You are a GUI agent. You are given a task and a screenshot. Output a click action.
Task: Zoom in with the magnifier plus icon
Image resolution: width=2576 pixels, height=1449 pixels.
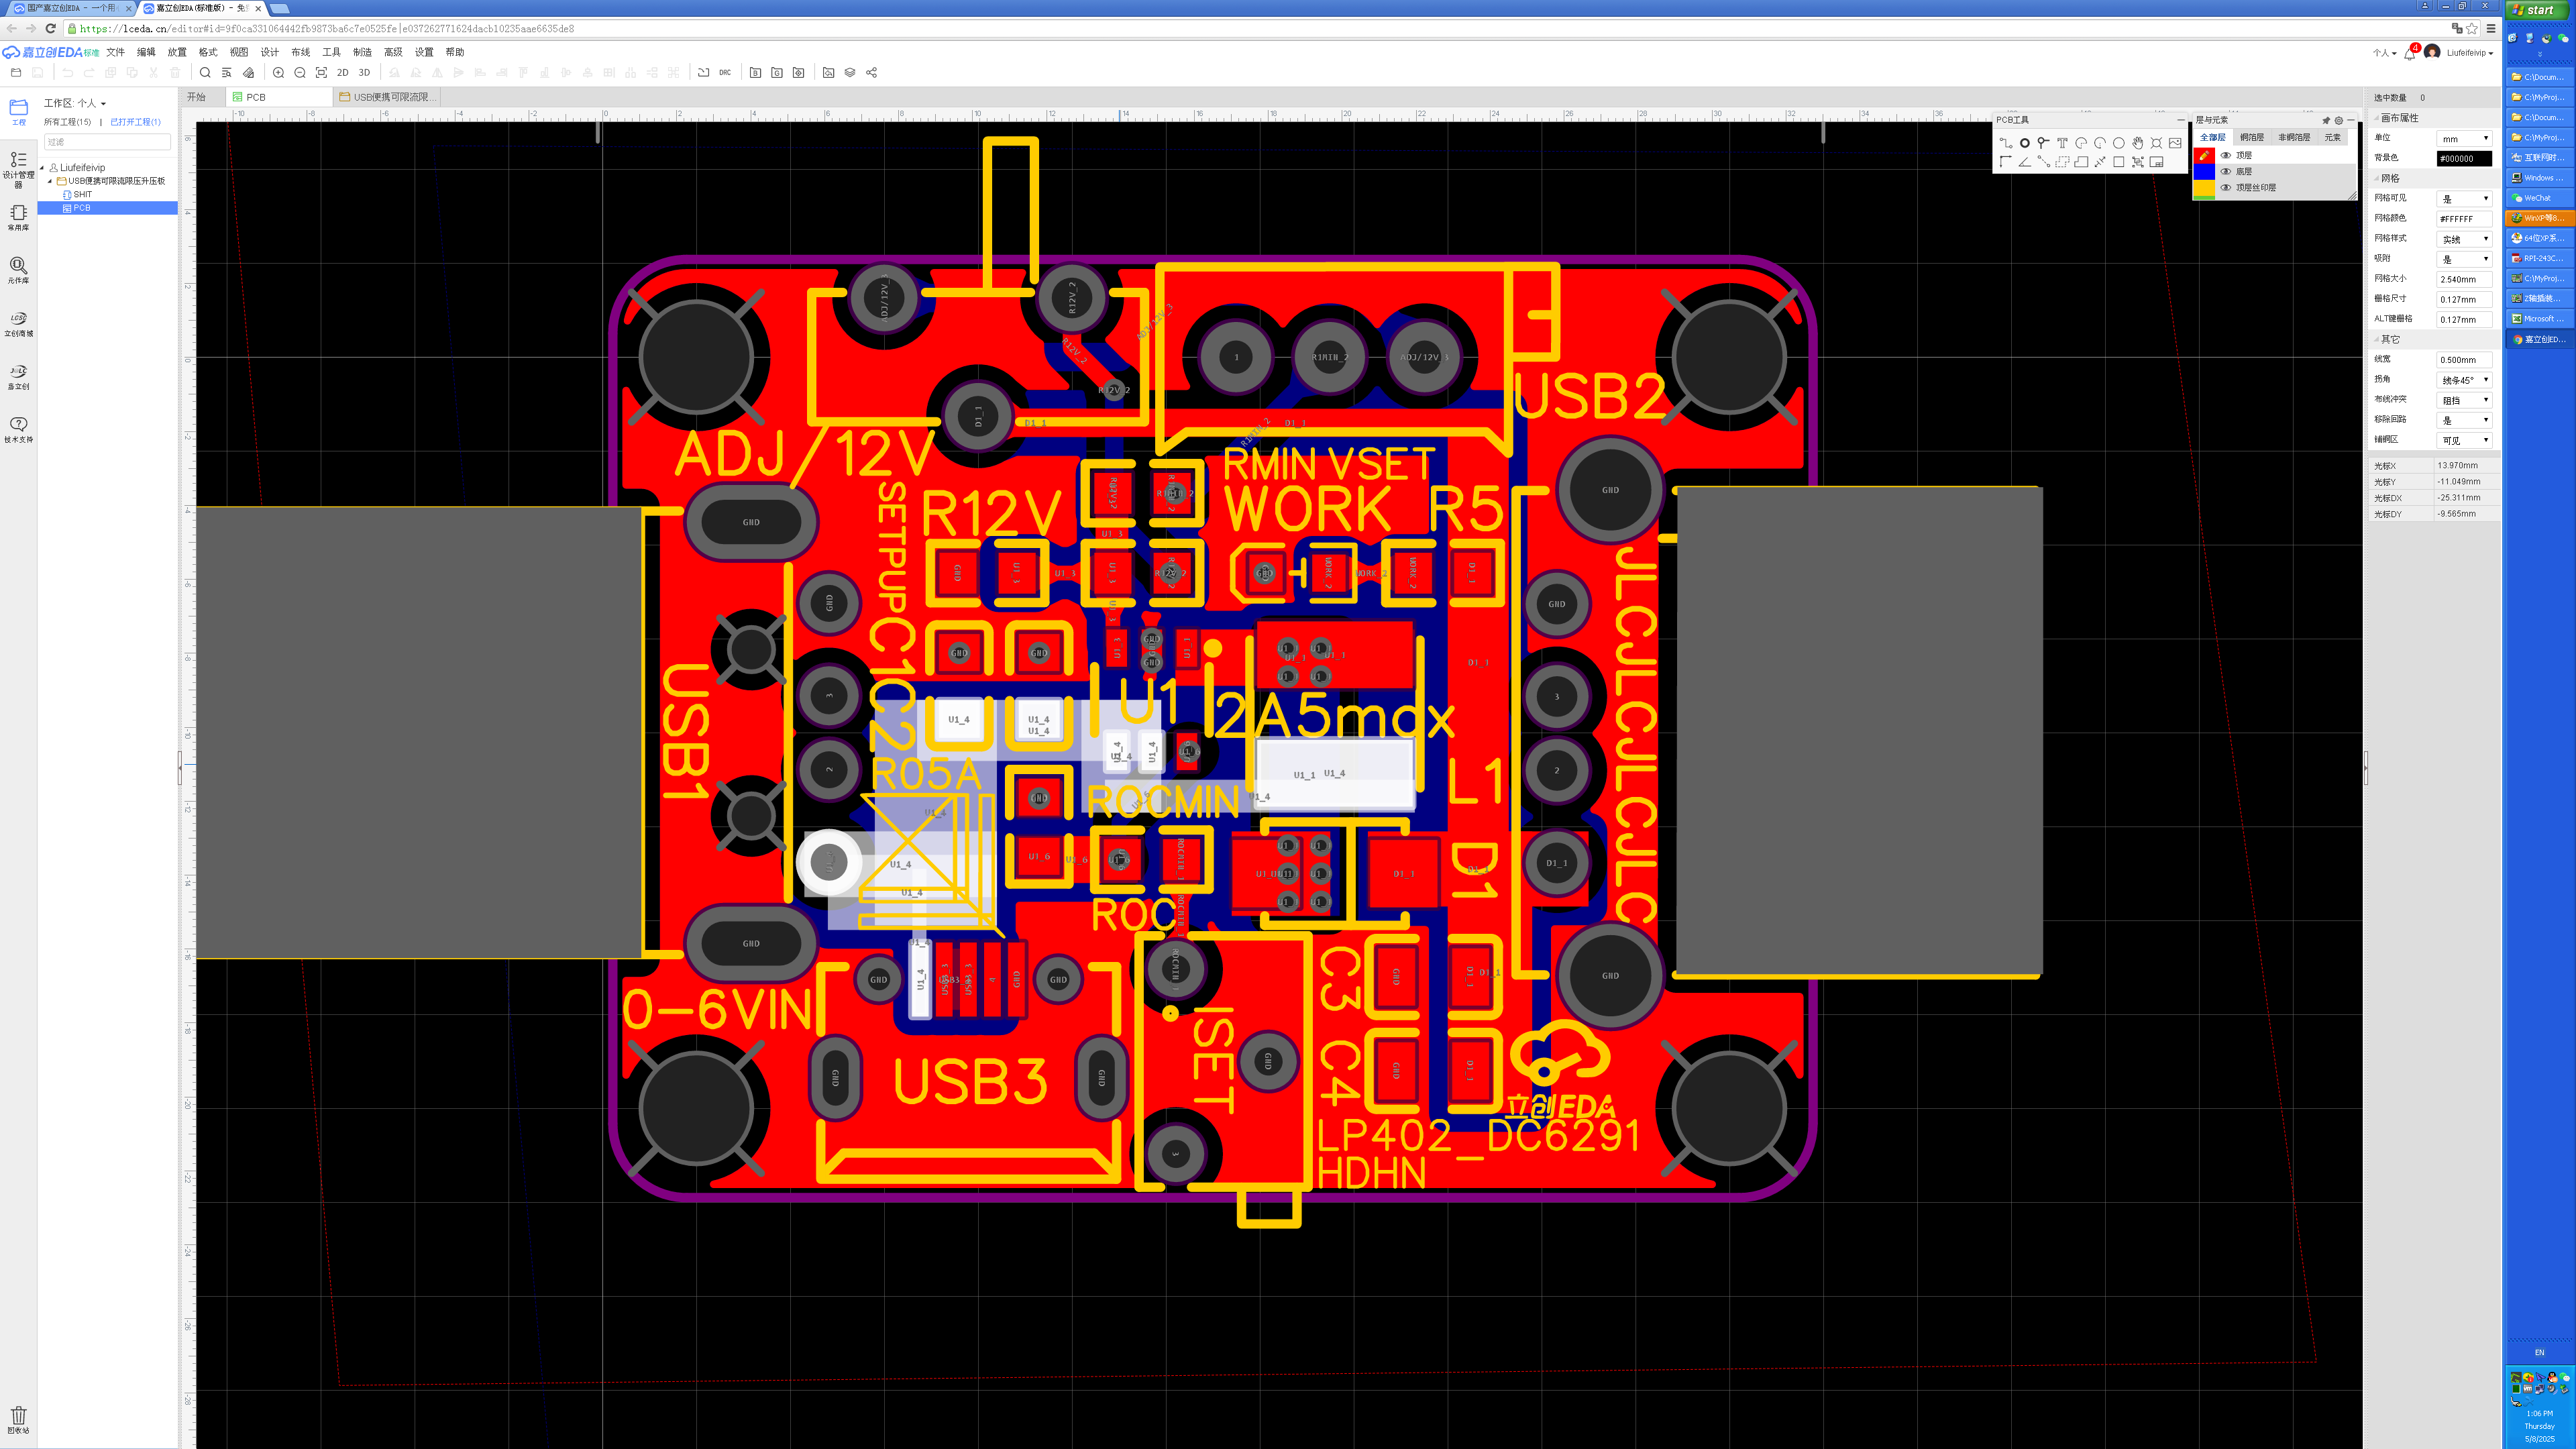click(x=279, y=73)
